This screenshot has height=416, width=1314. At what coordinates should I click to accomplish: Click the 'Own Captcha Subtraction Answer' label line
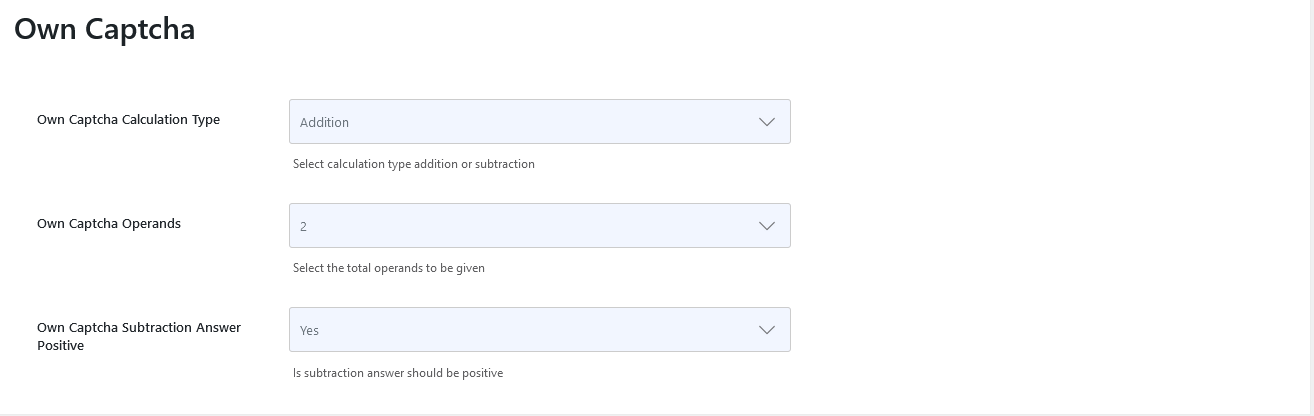[x=139, y=327]
